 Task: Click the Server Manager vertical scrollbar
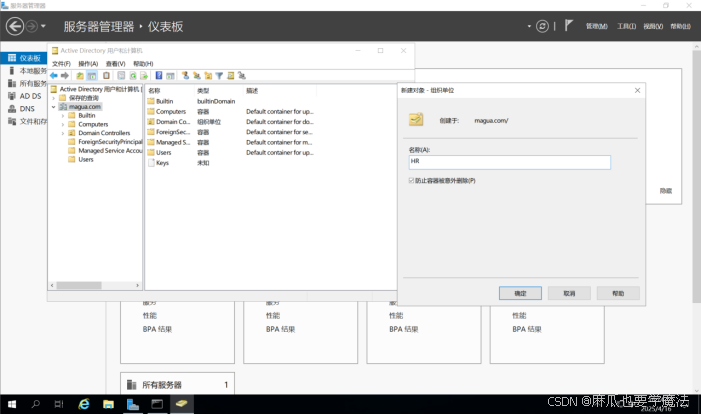click(x=697, y=176)
